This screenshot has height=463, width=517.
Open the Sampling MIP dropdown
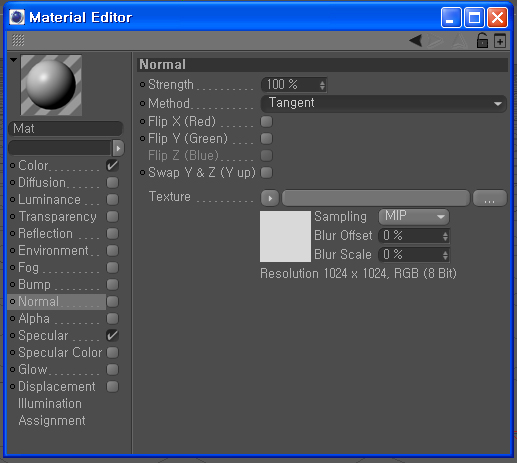click(x=414, y=217)
